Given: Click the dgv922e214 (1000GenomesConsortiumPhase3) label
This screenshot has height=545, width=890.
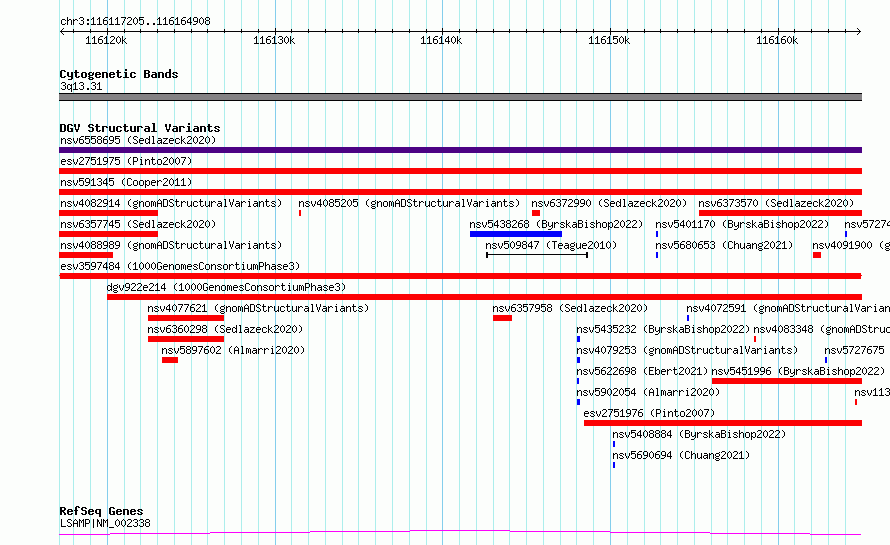Looking at the screenshot, I should tap(226, 287).
